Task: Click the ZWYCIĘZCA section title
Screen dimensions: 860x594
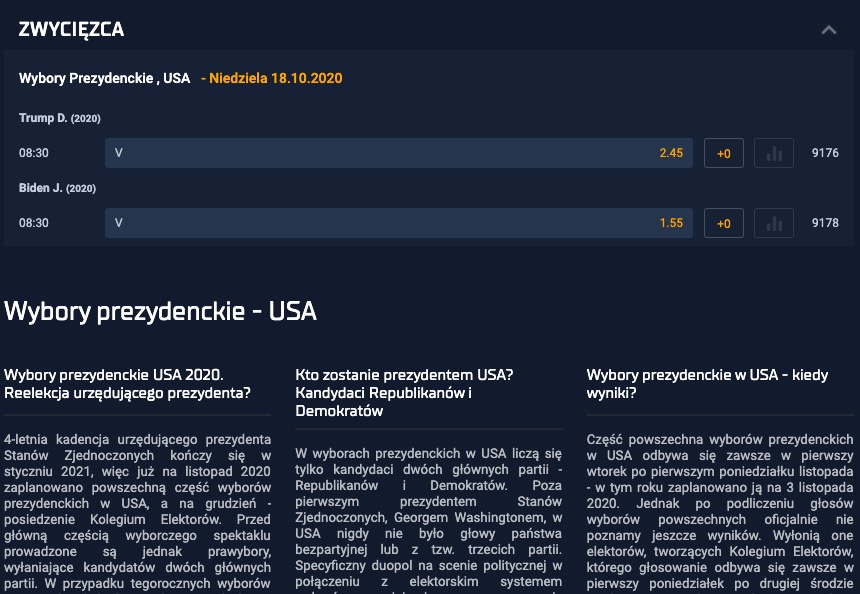Action: 71,29
